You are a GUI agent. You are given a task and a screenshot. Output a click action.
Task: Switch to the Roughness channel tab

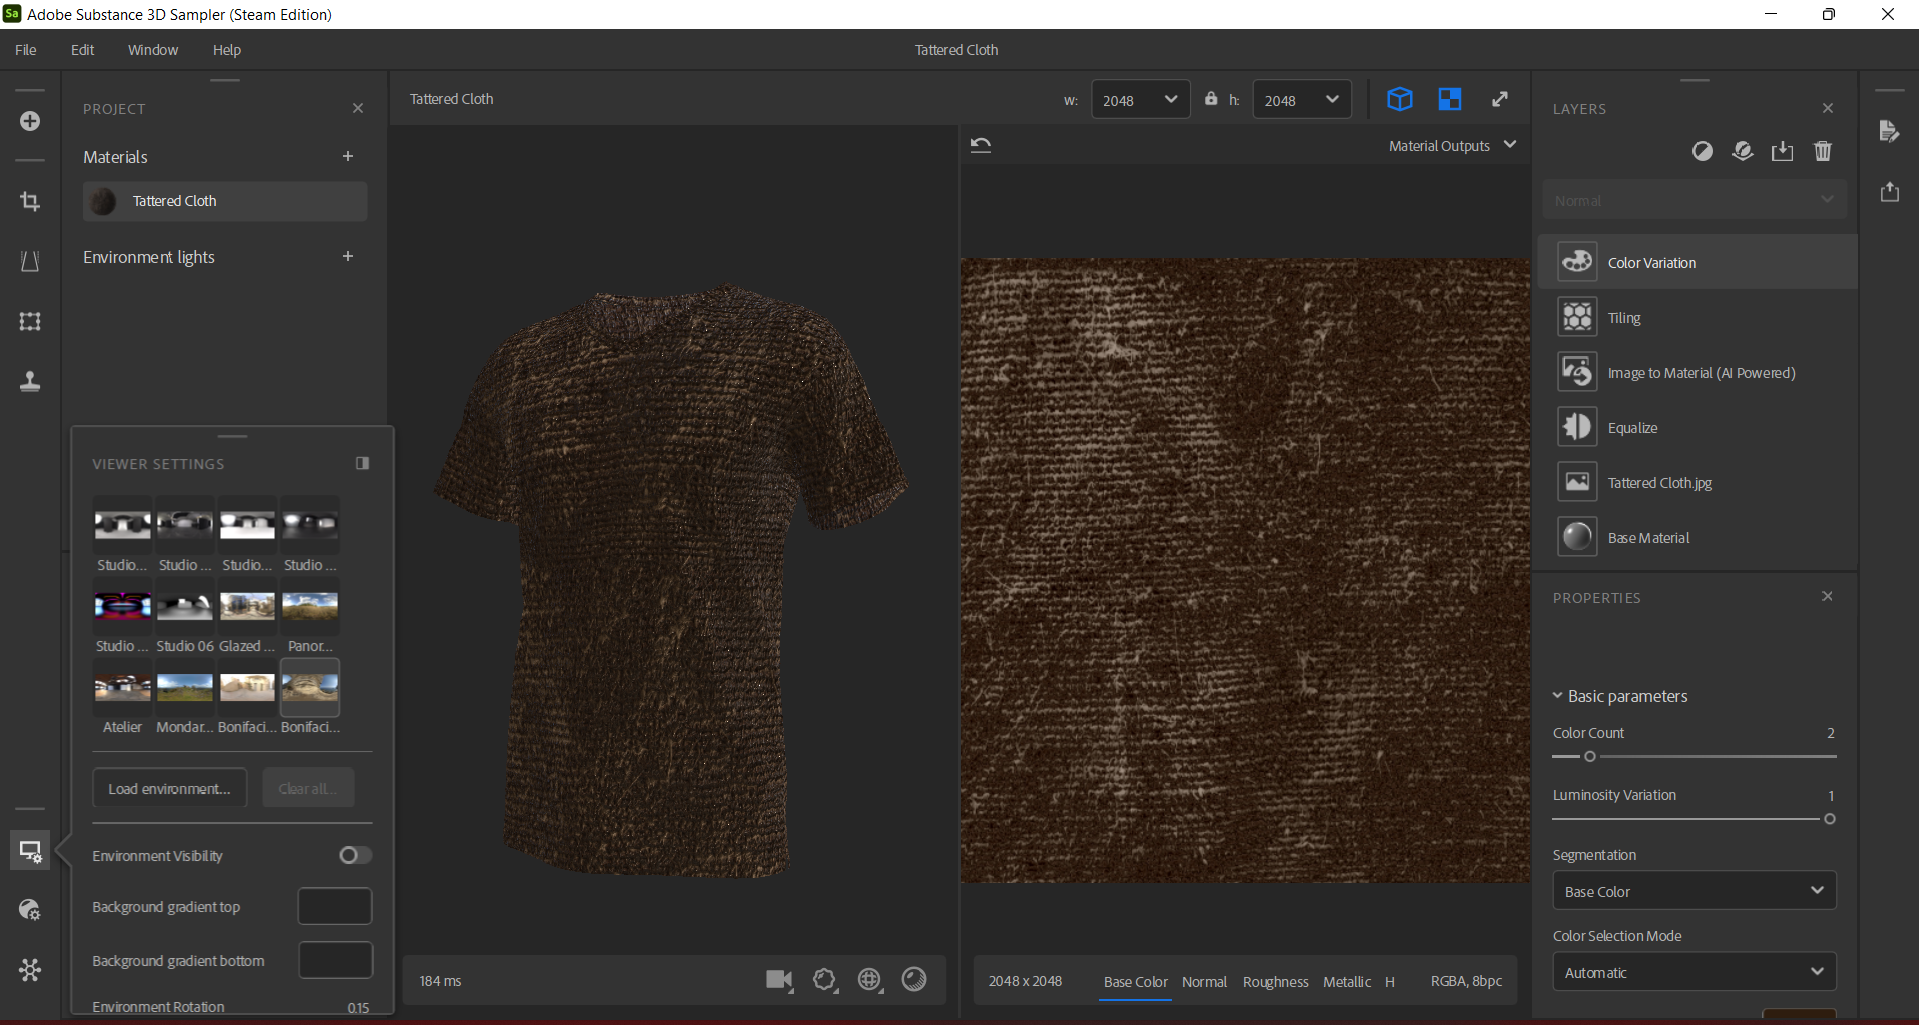point(1275,982)
